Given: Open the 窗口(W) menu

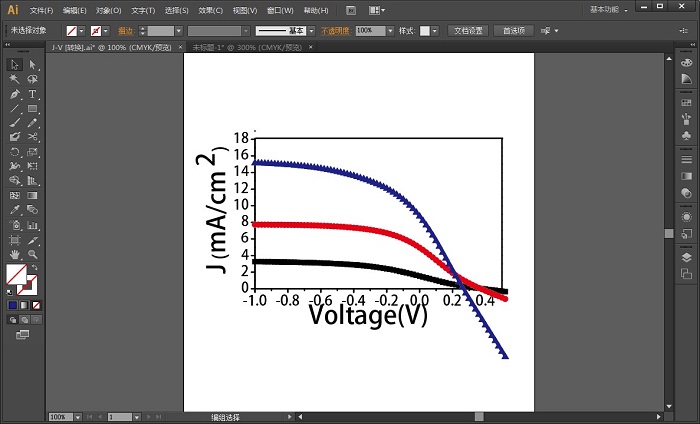Looking at the screenshot, I should tap(280, 10).
